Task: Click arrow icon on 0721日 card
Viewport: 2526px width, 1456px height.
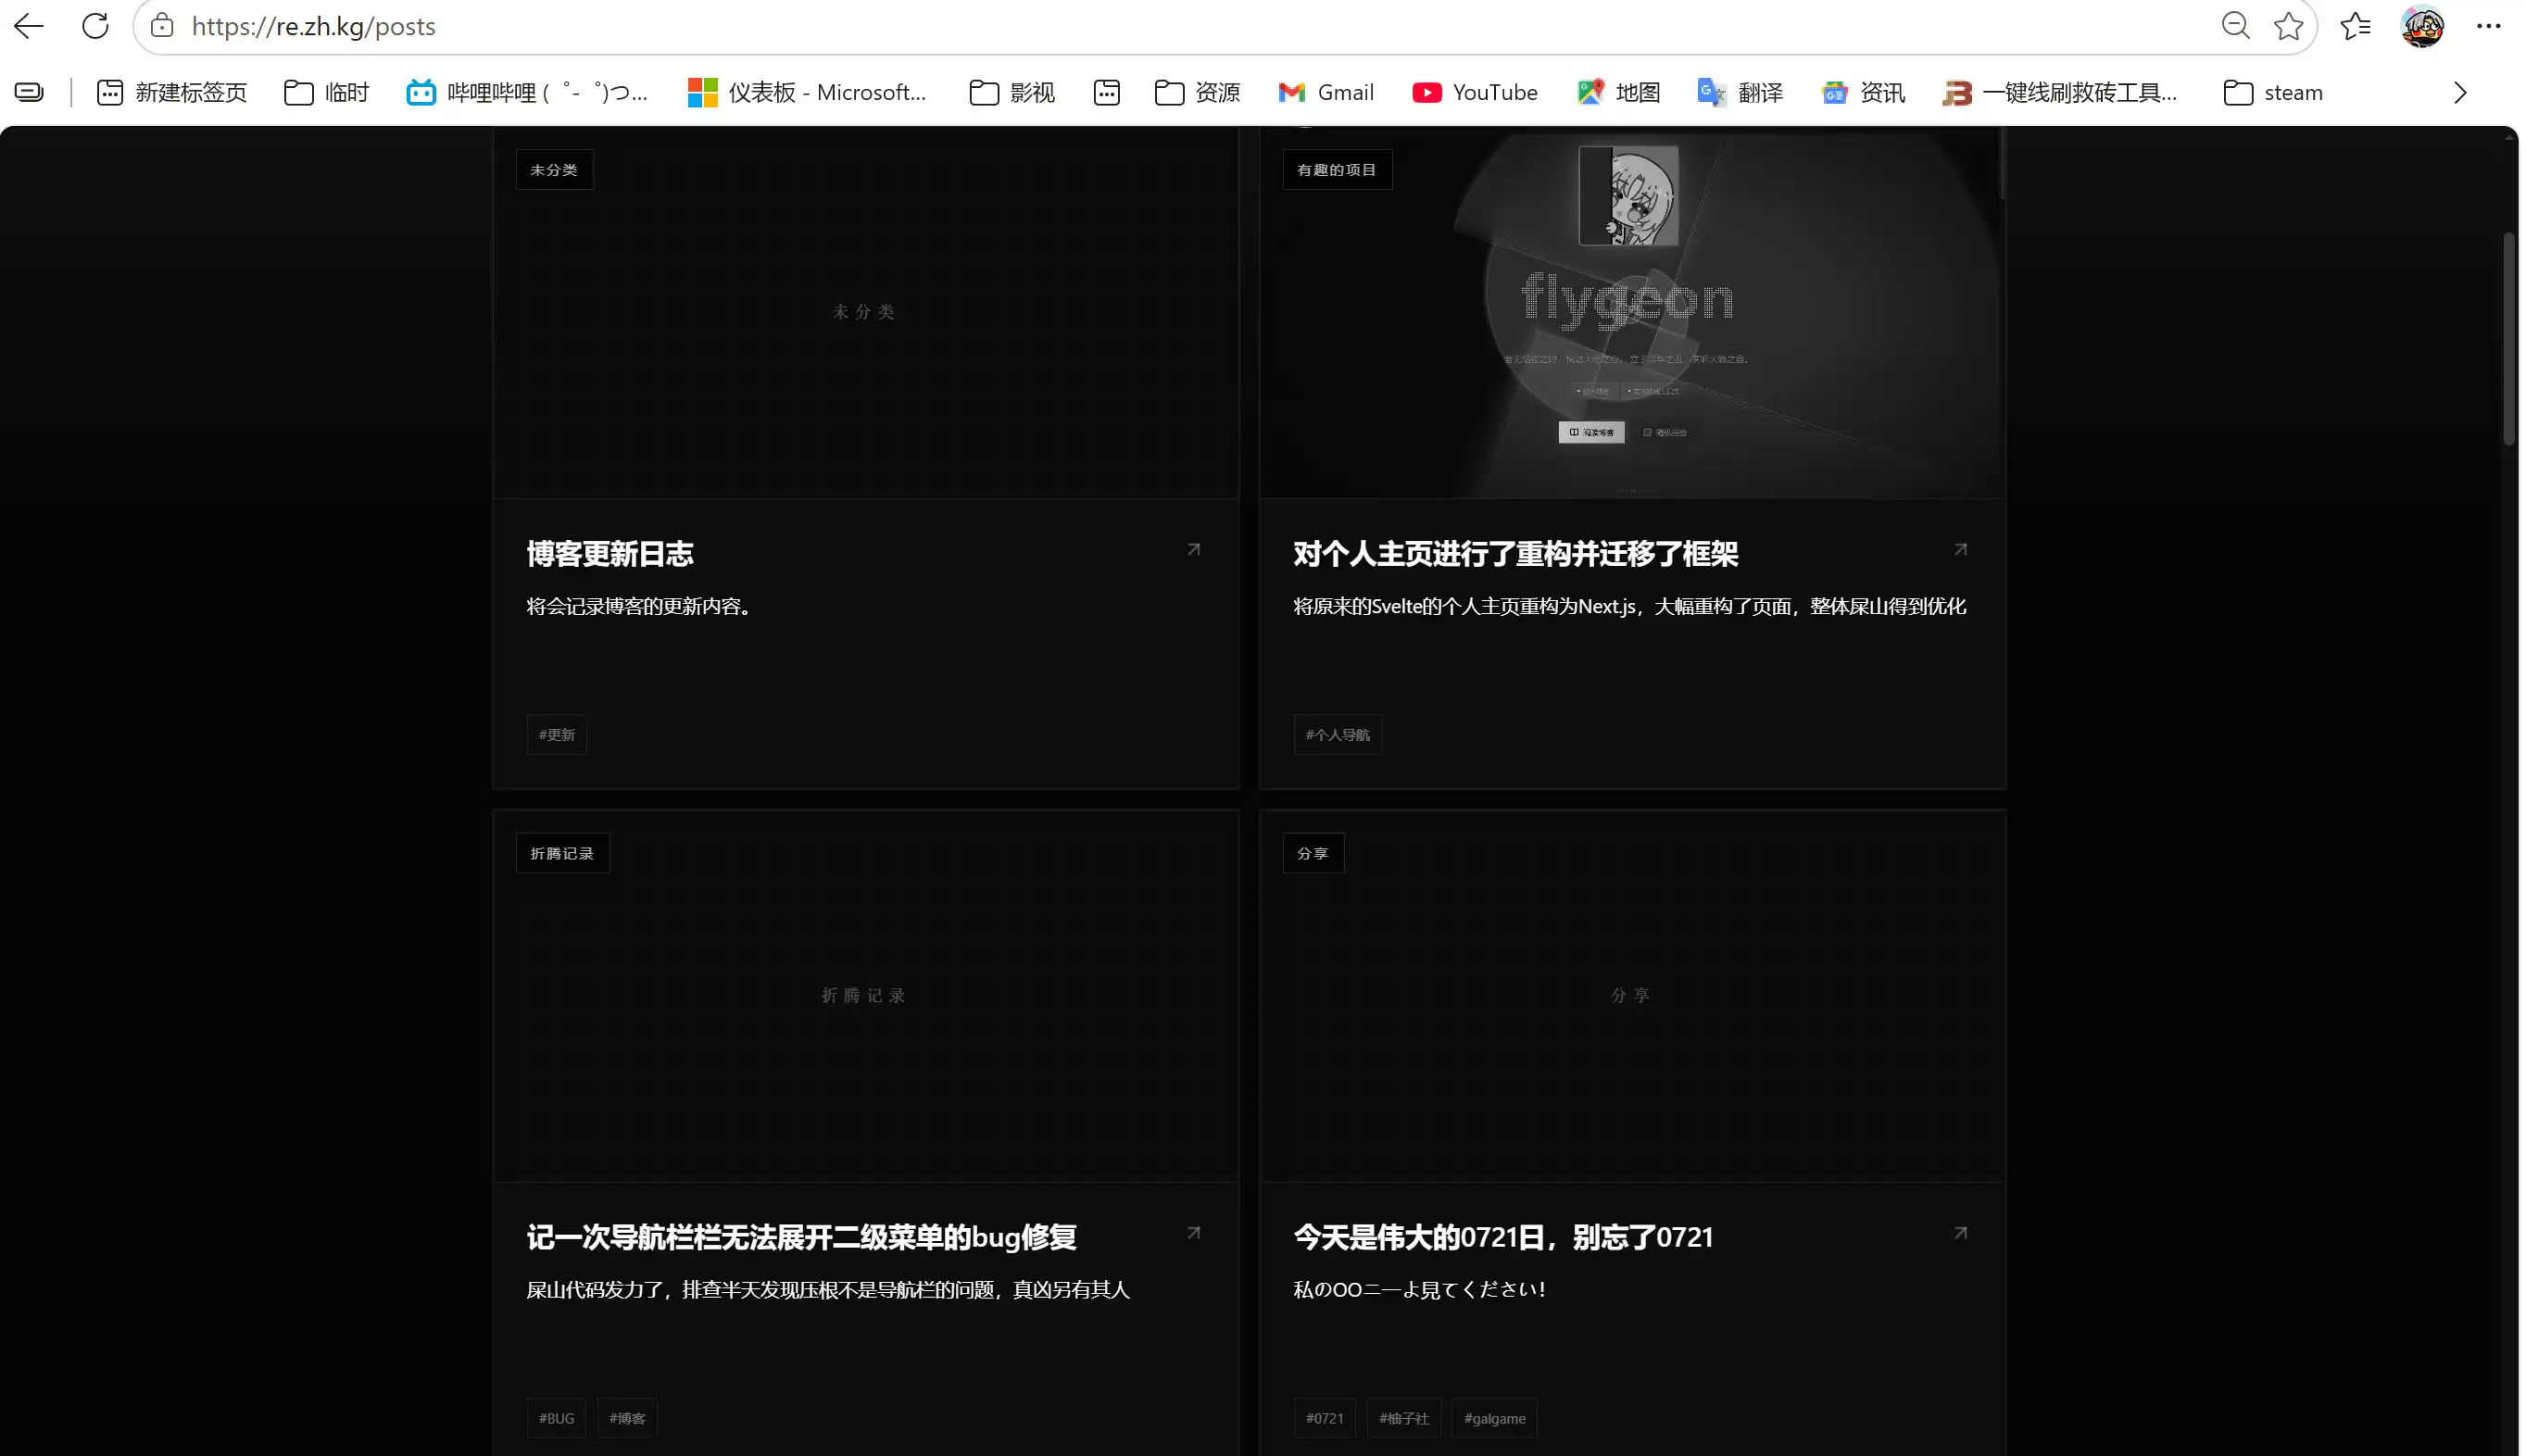Action: [1960, 1233]
